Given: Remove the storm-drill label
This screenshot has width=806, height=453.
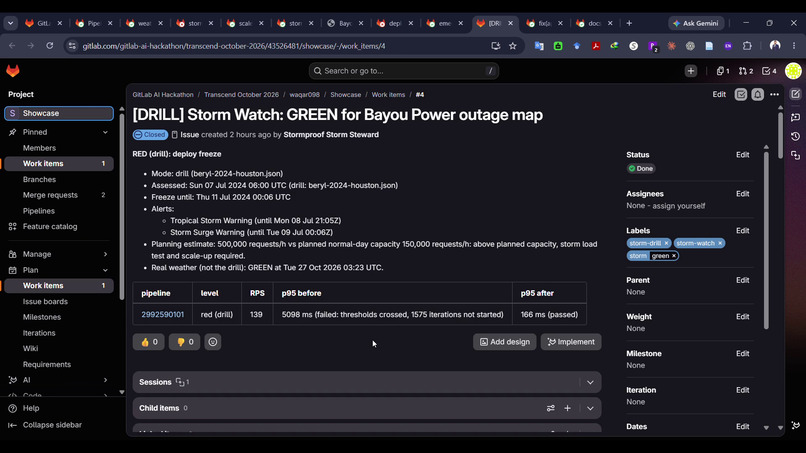Looking at the screenshot, I should (666, 243).
